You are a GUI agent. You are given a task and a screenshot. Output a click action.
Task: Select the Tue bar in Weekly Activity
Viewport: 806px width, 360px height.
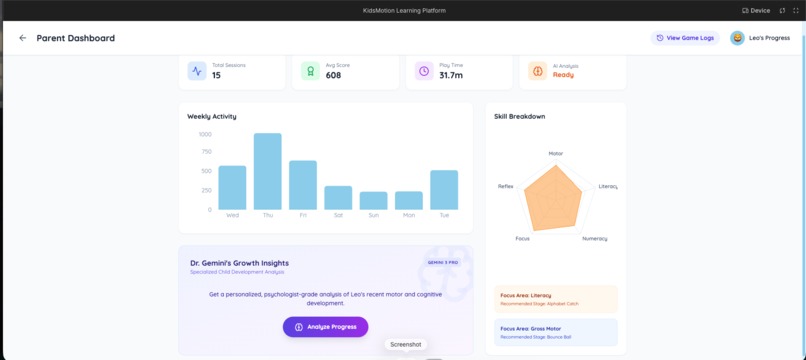pos(444,190)
